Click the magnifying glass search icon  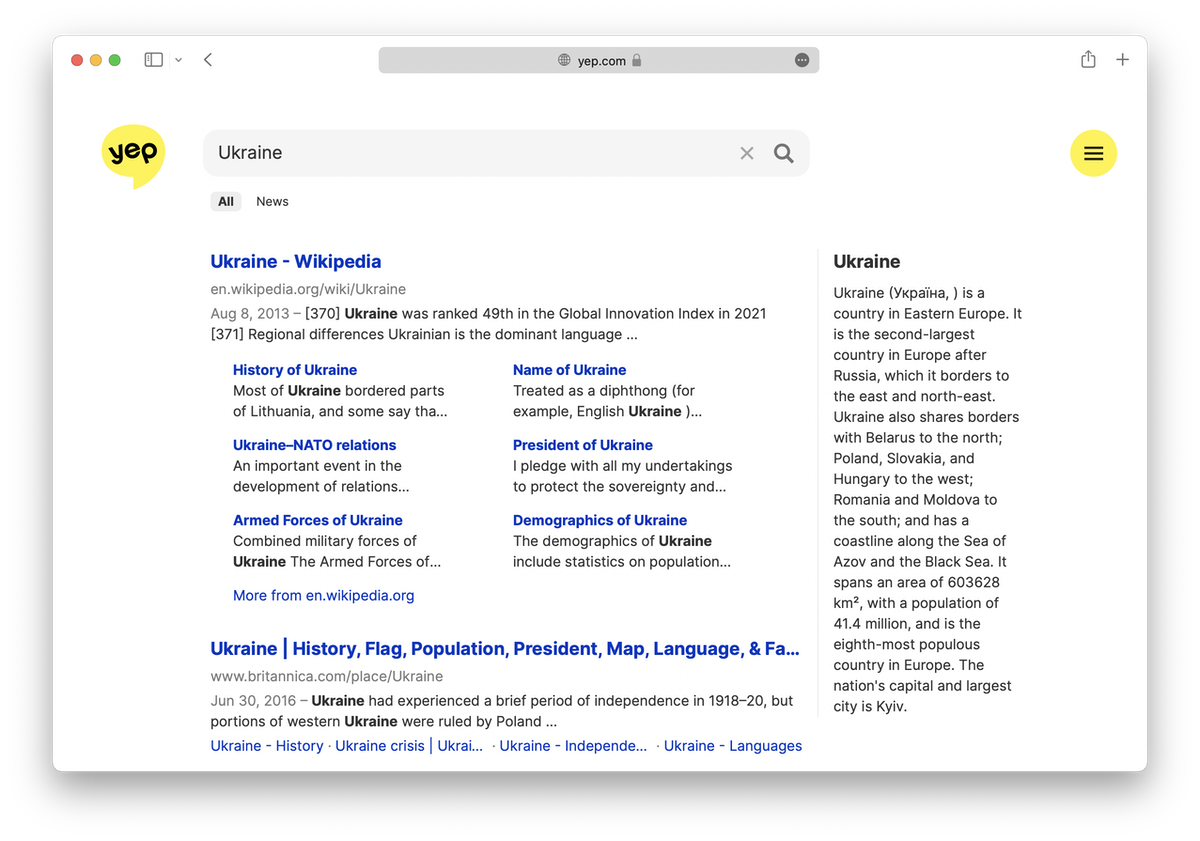click(784, 153)
